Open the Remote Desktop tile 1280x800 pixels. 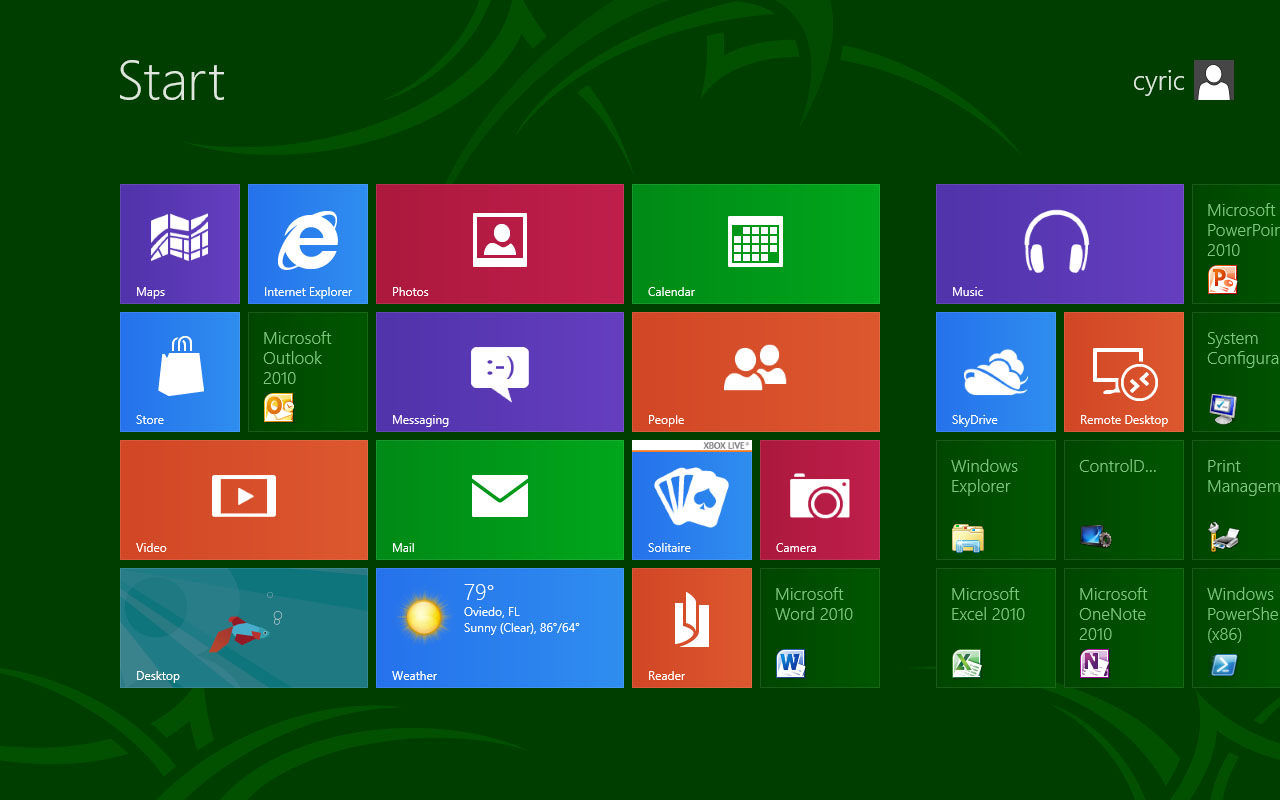[x=1124, y=372]
